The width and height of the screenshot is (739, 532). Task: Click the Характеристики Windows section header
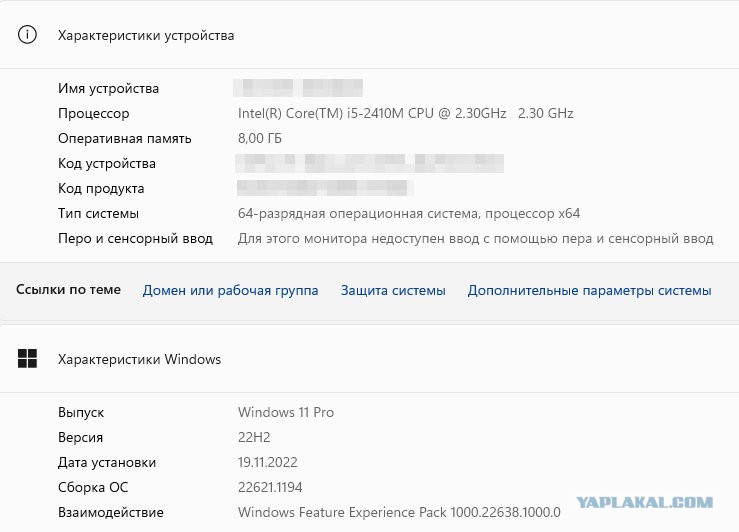(x=140, y=360)
